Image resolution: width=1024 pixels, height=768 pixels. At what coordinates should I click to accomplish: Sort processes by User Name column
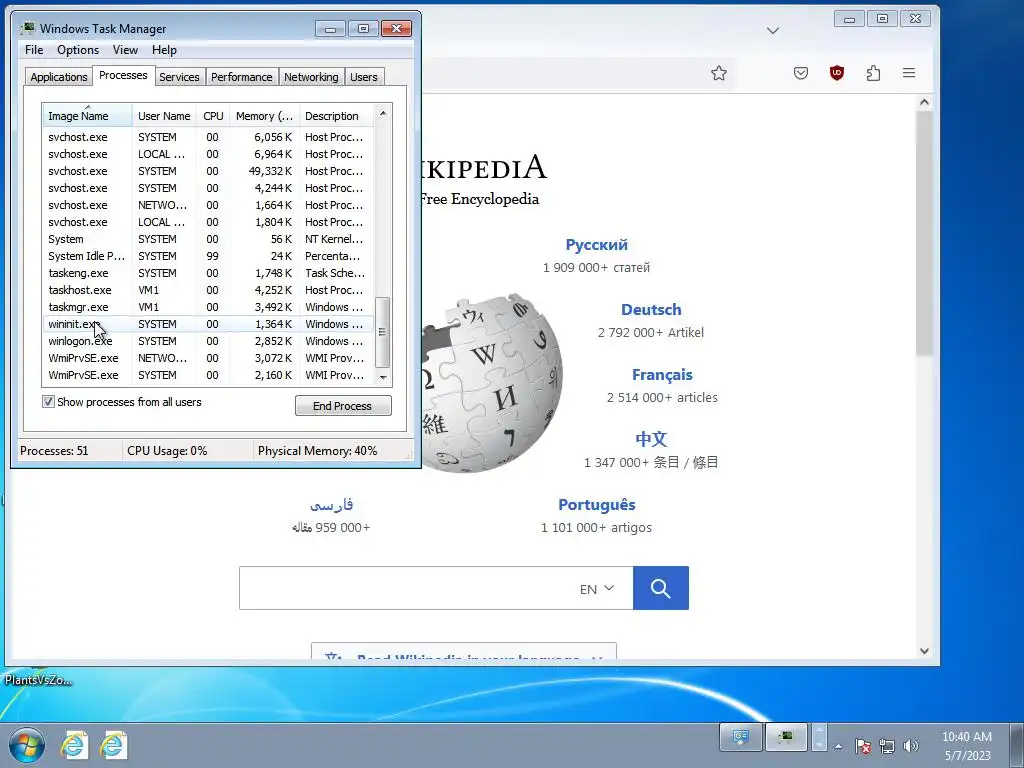(x=164, y=116)
